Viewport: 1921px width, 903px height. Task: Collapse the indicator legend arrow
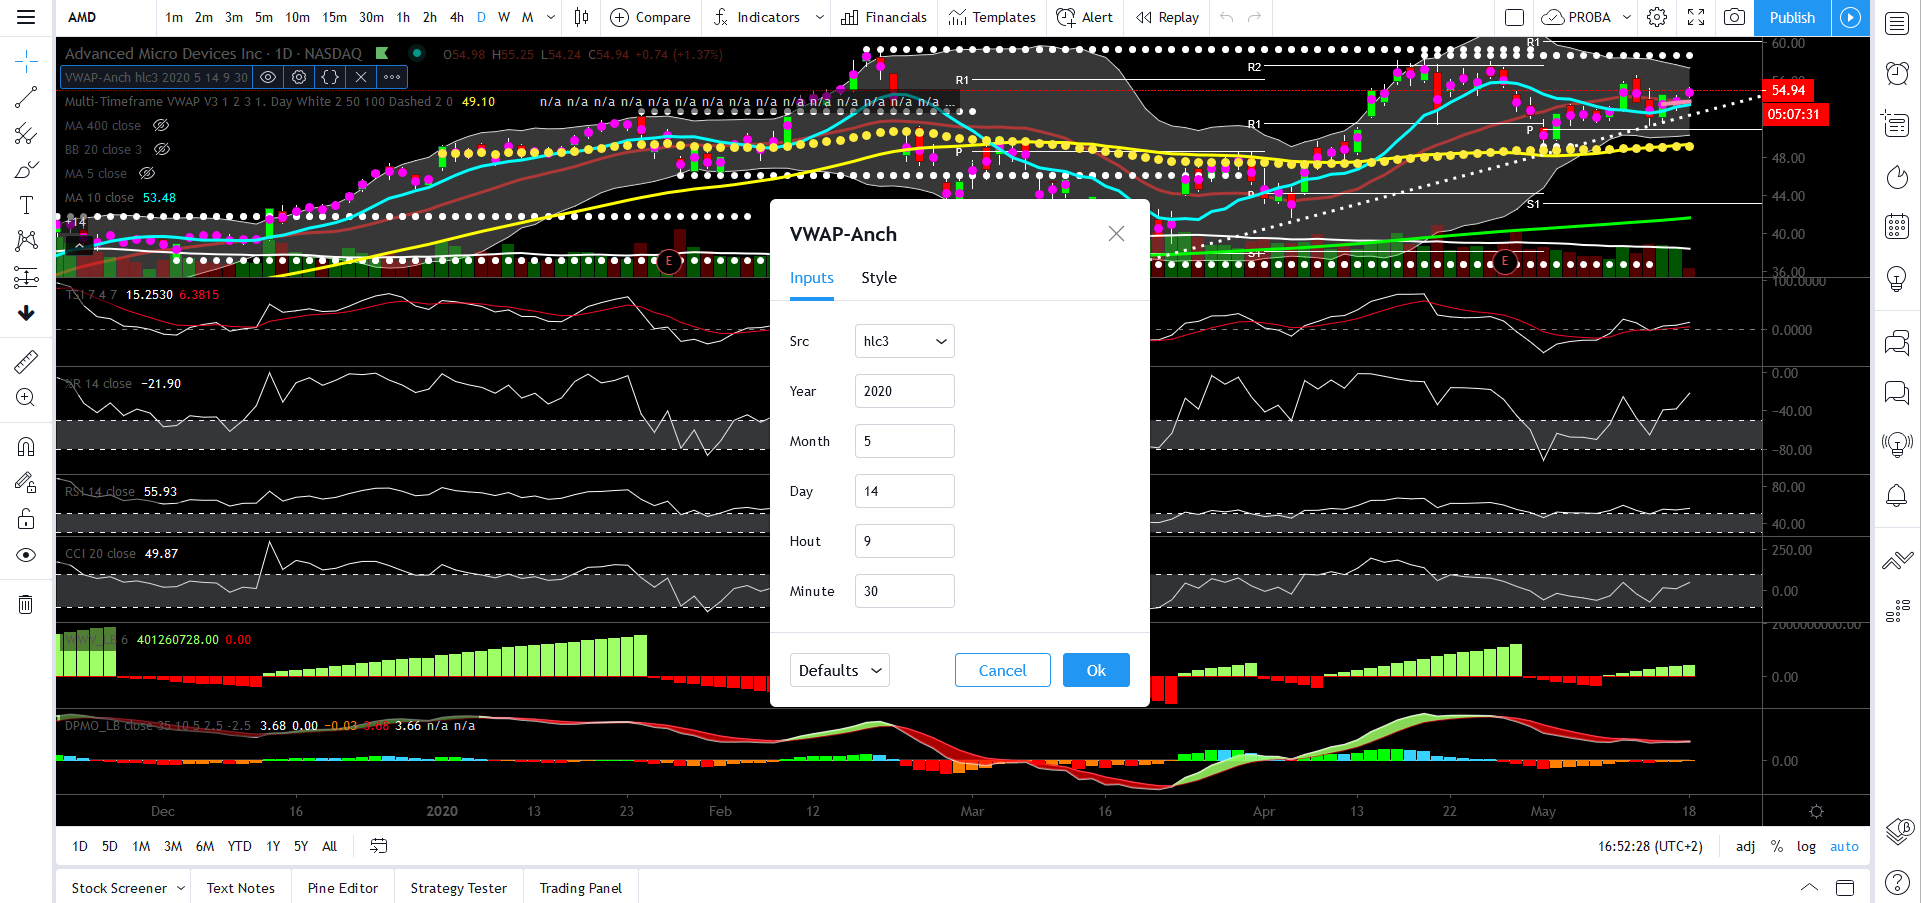pyautogui.click(x=79, y=244)
